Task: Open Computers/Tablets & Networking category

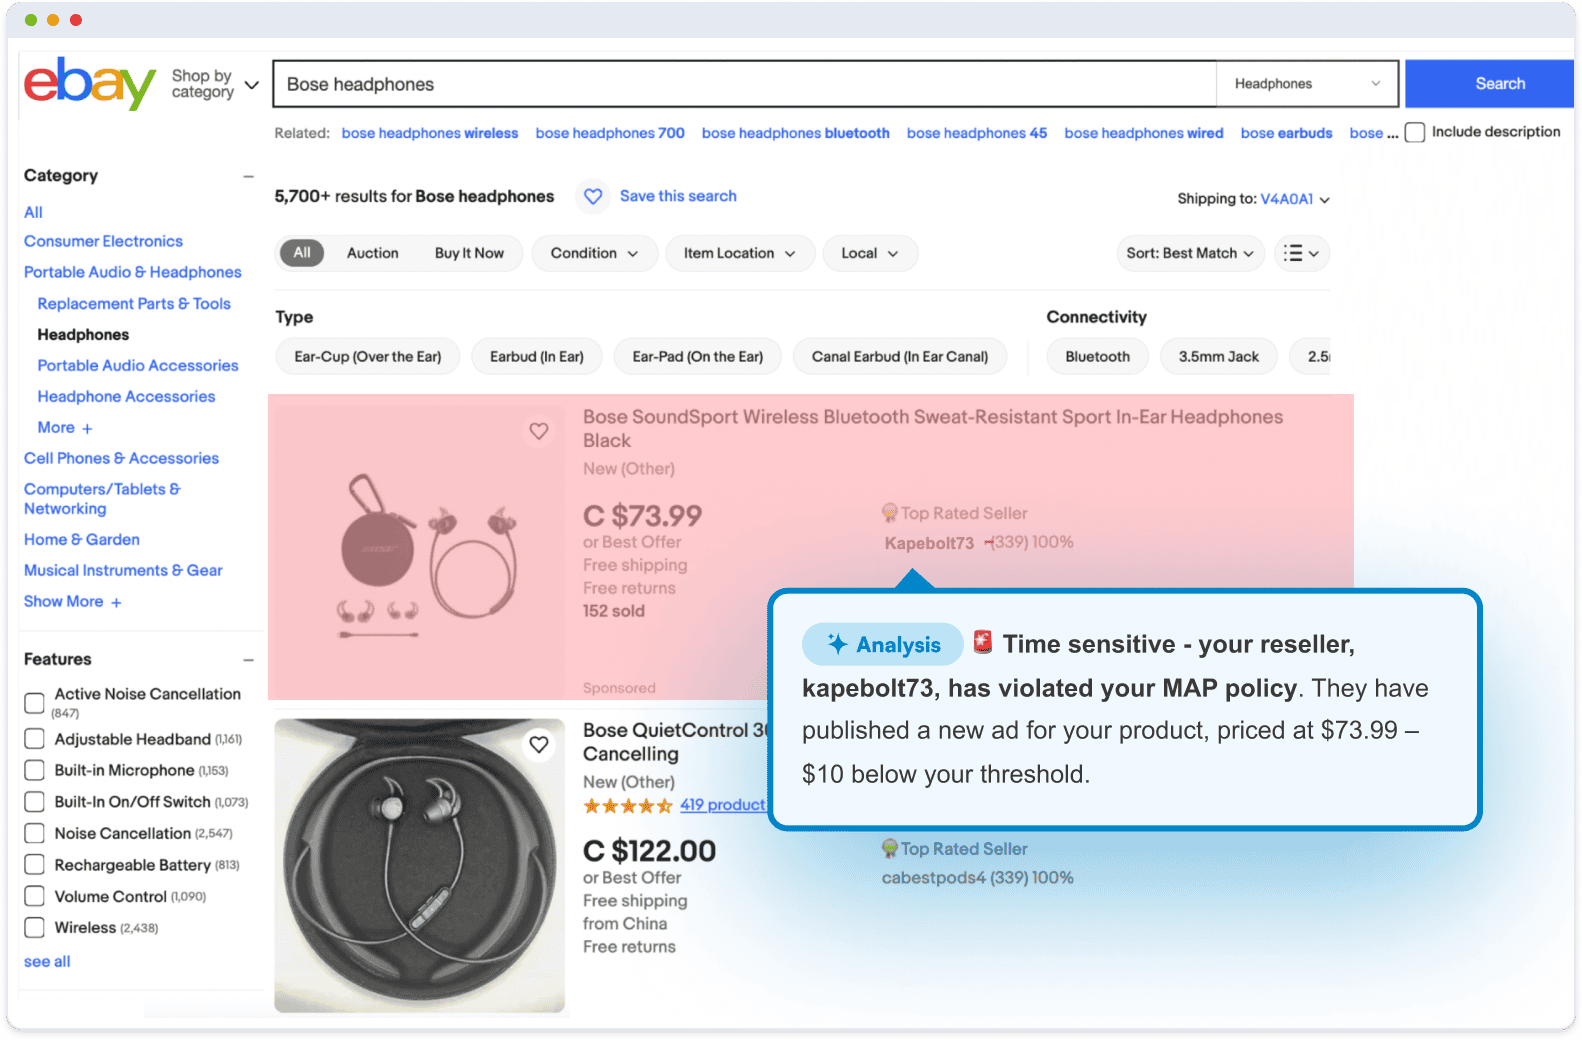Action: [x=102, y=498]
